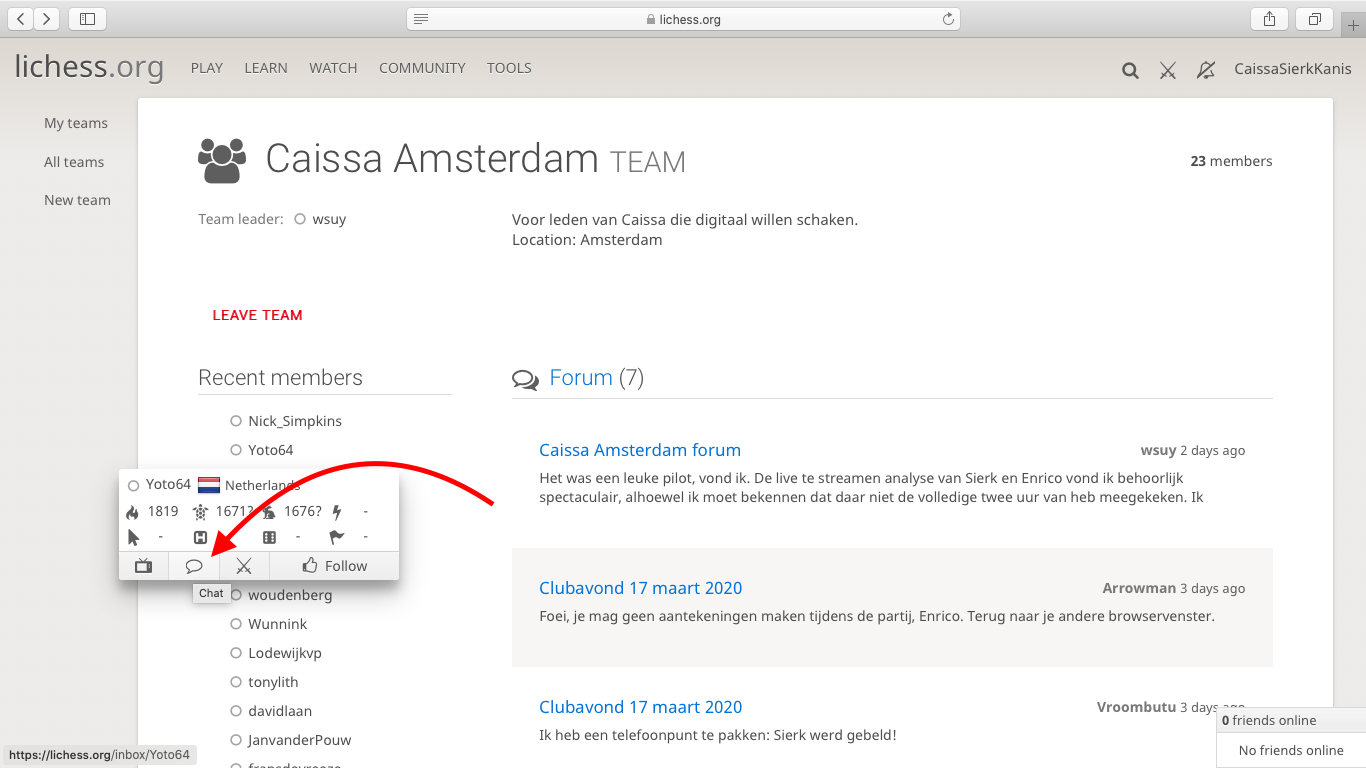Watch Yoto64's games via the TV icon

click(144, 566)
